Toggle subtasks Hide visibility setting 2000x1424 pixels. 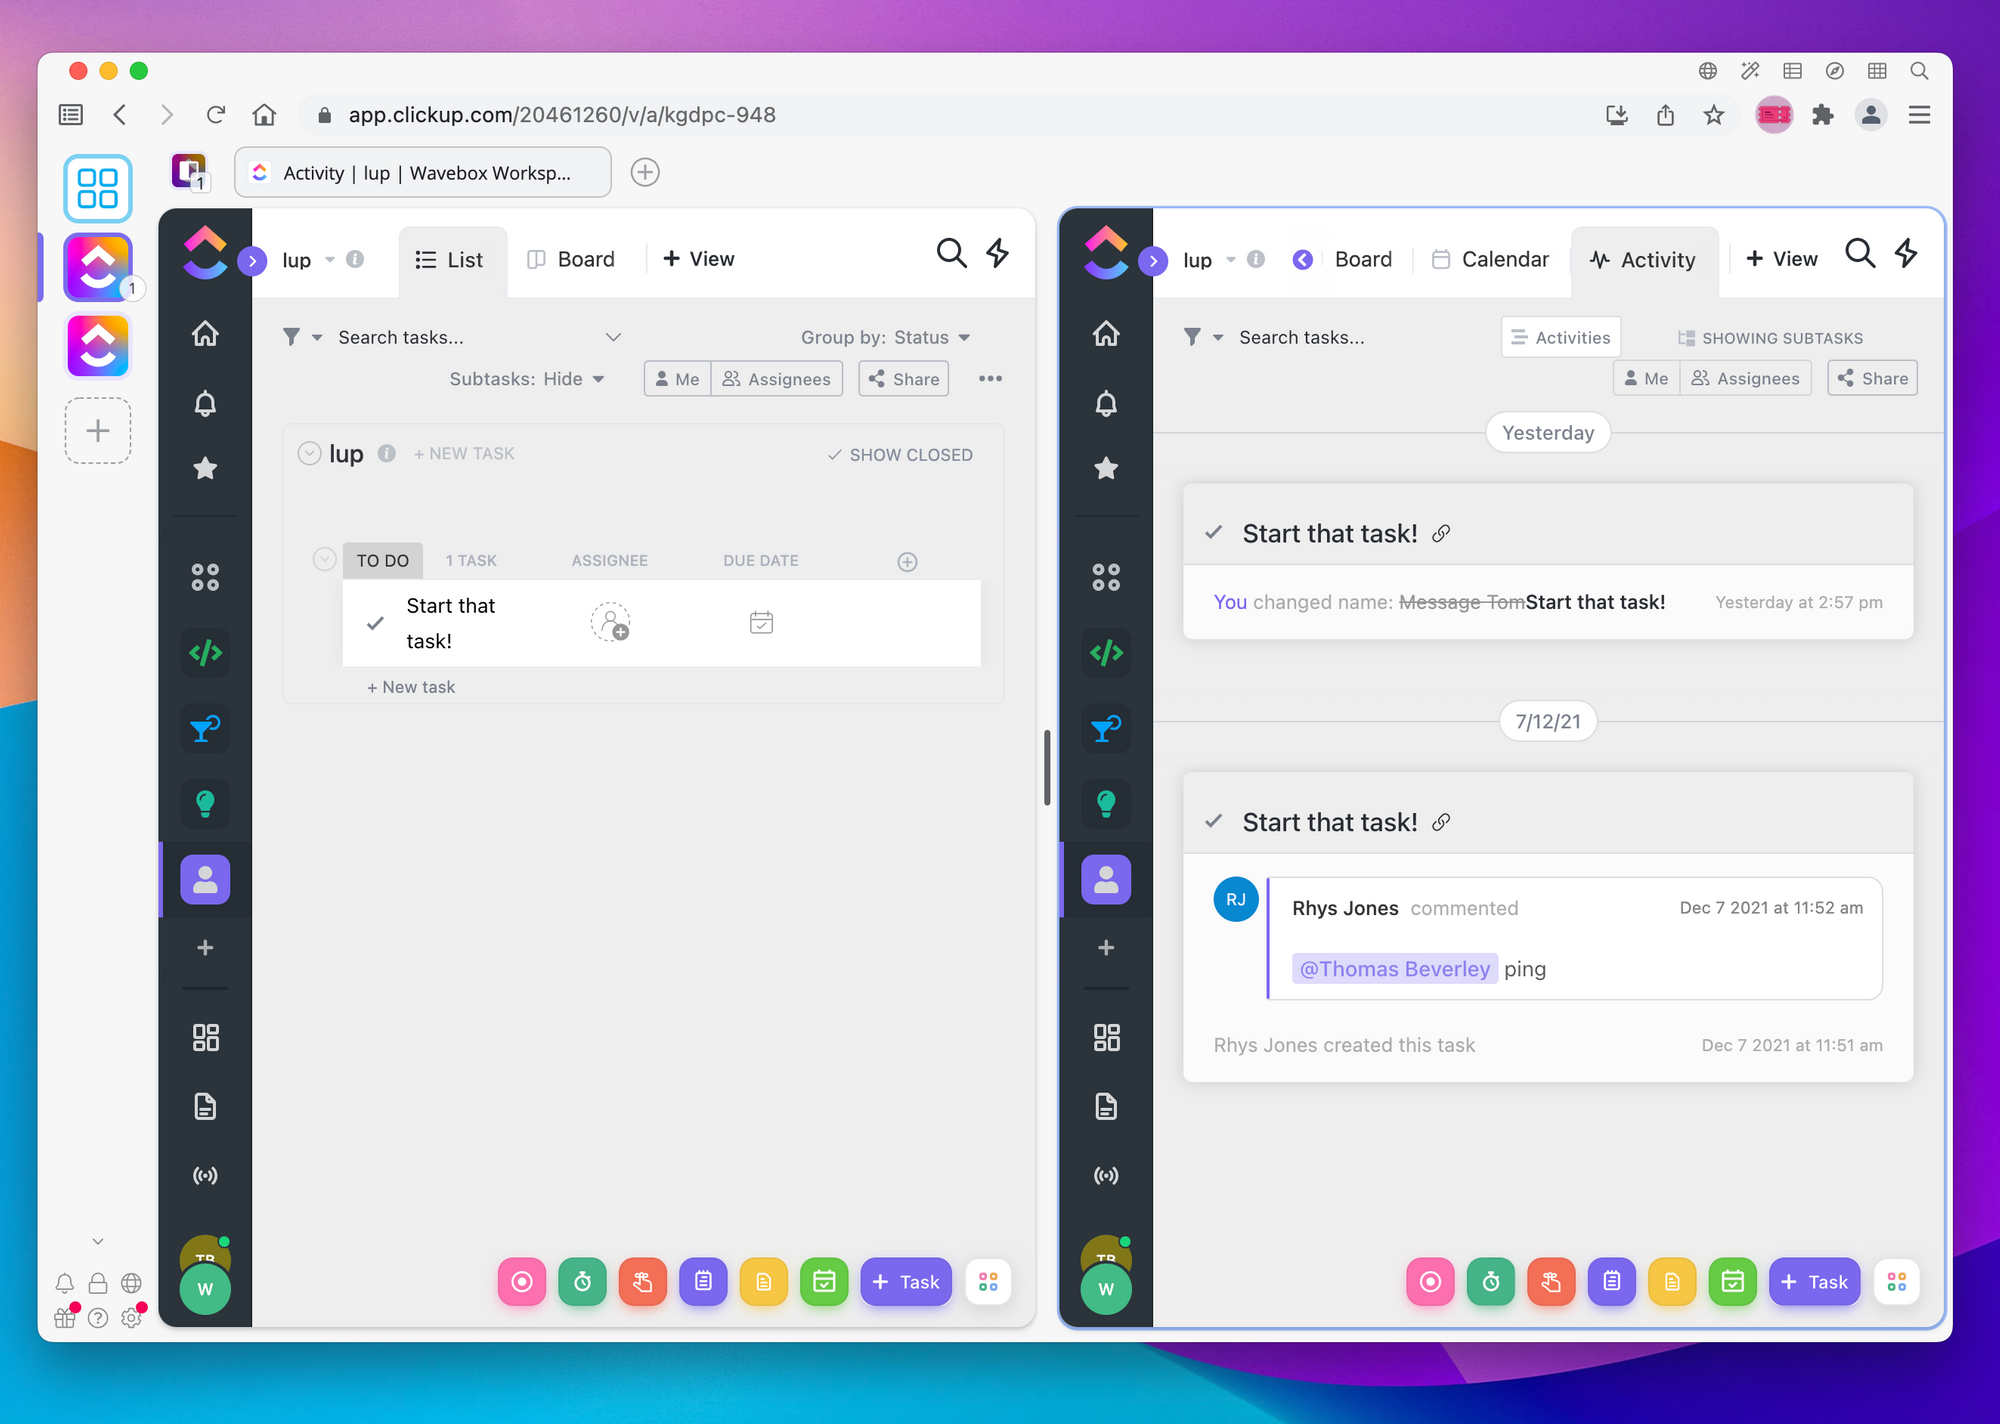tap(525, 376)
